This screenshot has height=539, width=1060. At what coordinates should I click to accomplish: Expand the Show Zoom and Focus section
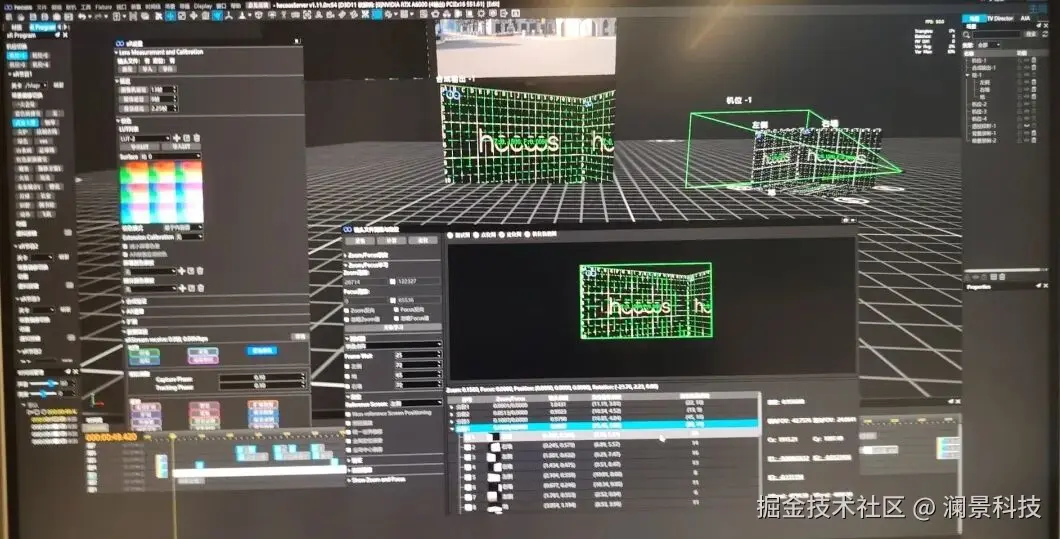tap(349, 479)
